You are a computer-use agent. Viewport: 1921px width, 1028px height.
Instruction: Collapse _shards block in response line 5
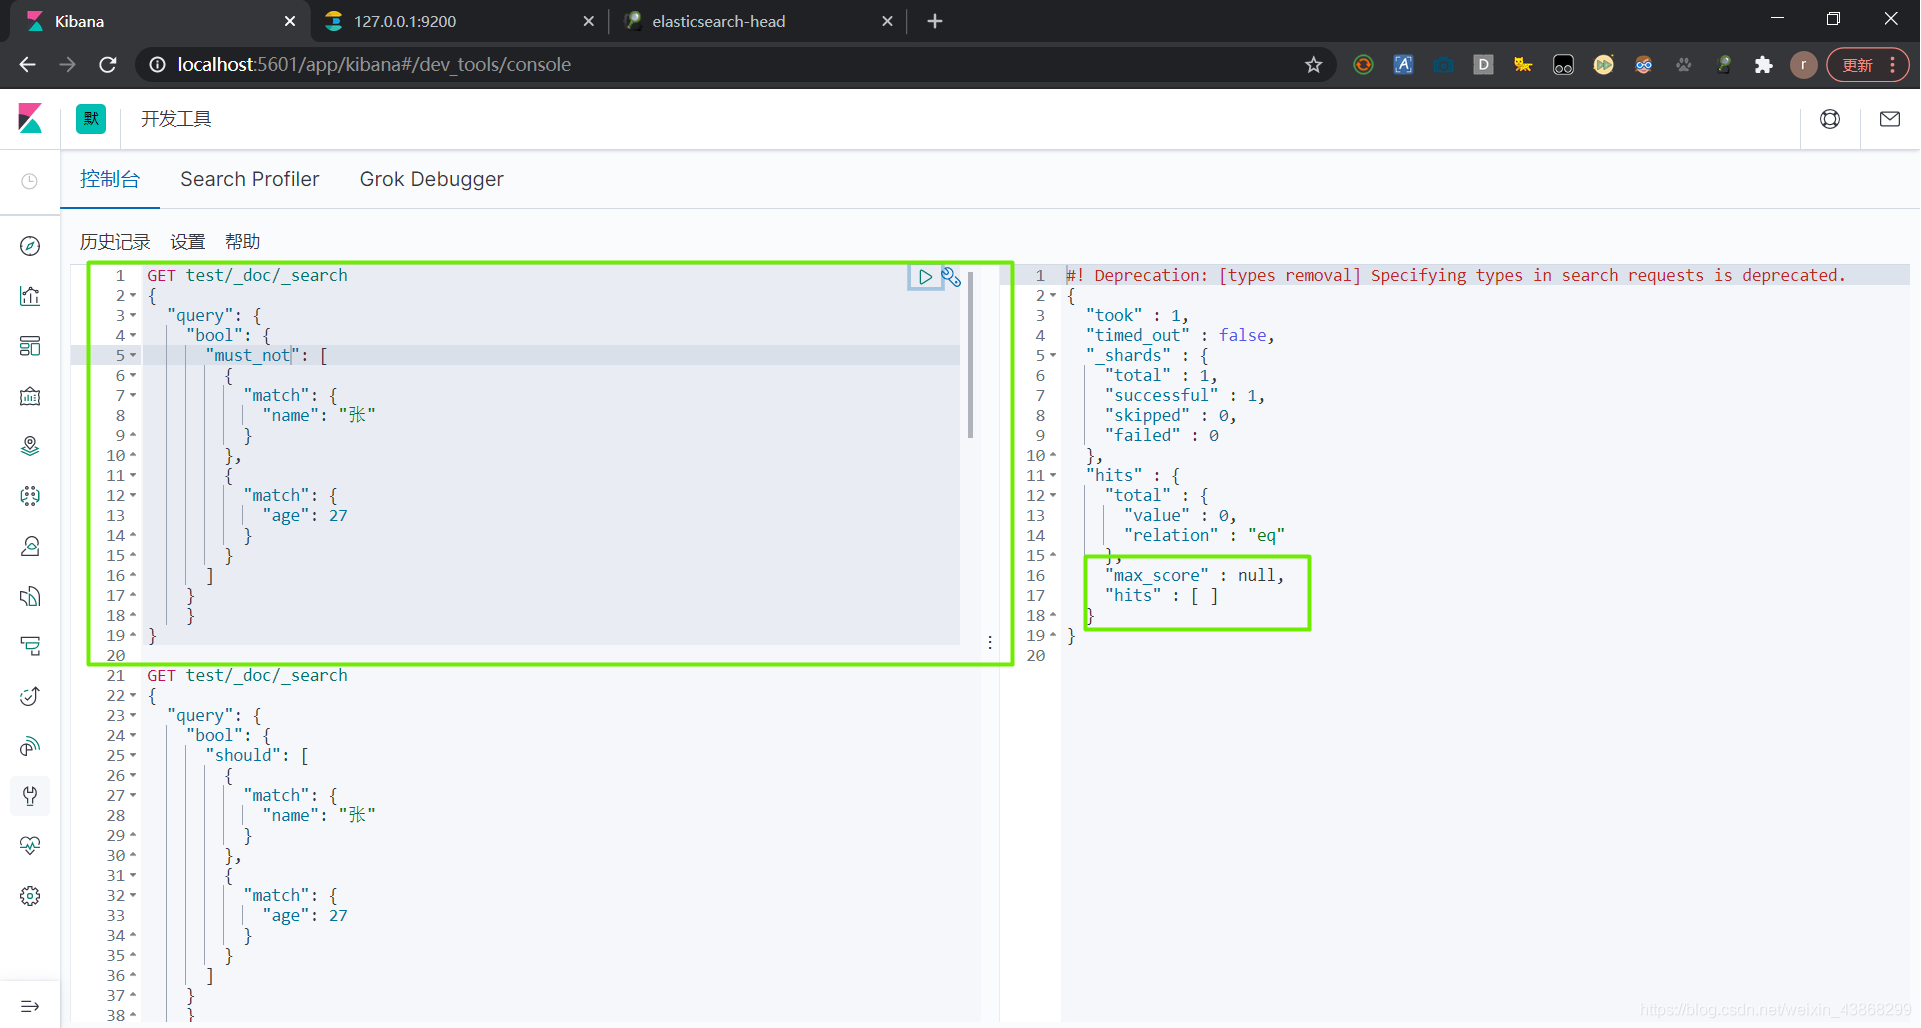(1053, 356)
